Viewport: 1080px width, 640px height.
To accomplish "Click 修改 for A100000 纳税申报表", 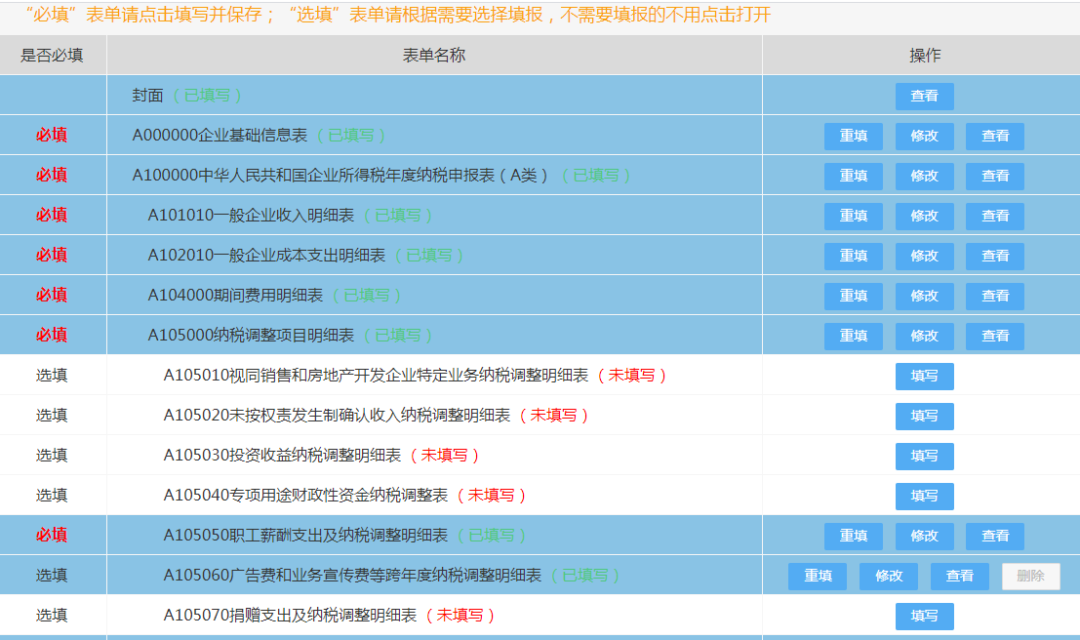I will click(924, 176).
